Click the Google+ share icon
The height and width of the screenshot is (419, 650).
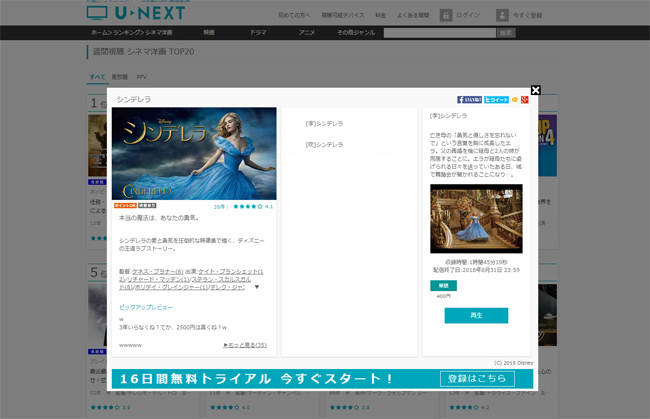coord(524,99)
